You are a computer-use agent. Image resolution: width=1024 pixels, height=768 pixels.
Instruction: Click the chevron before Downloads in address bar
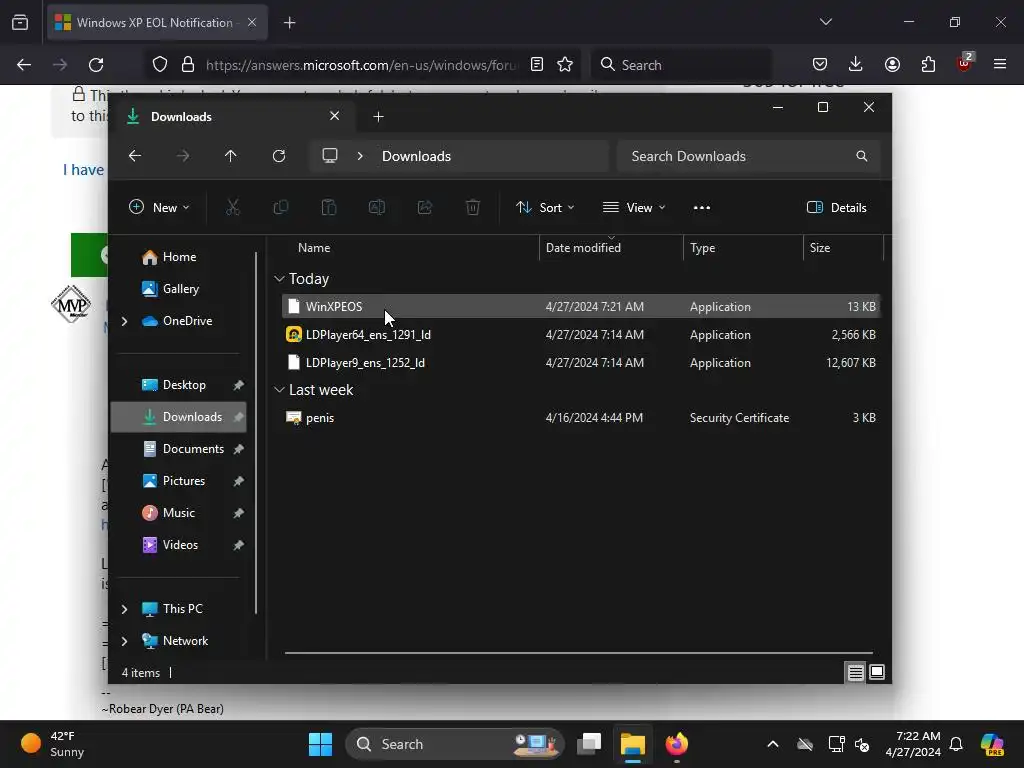tap(360, 156)
